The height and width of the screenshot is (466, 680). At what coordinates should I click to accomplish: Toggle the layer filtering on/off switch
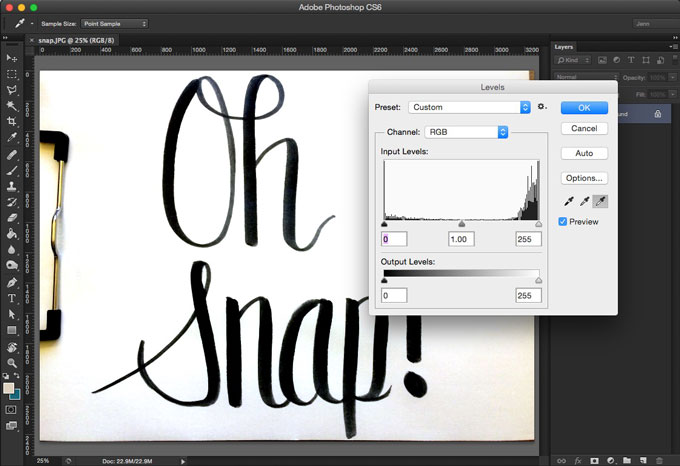[675, 59]
